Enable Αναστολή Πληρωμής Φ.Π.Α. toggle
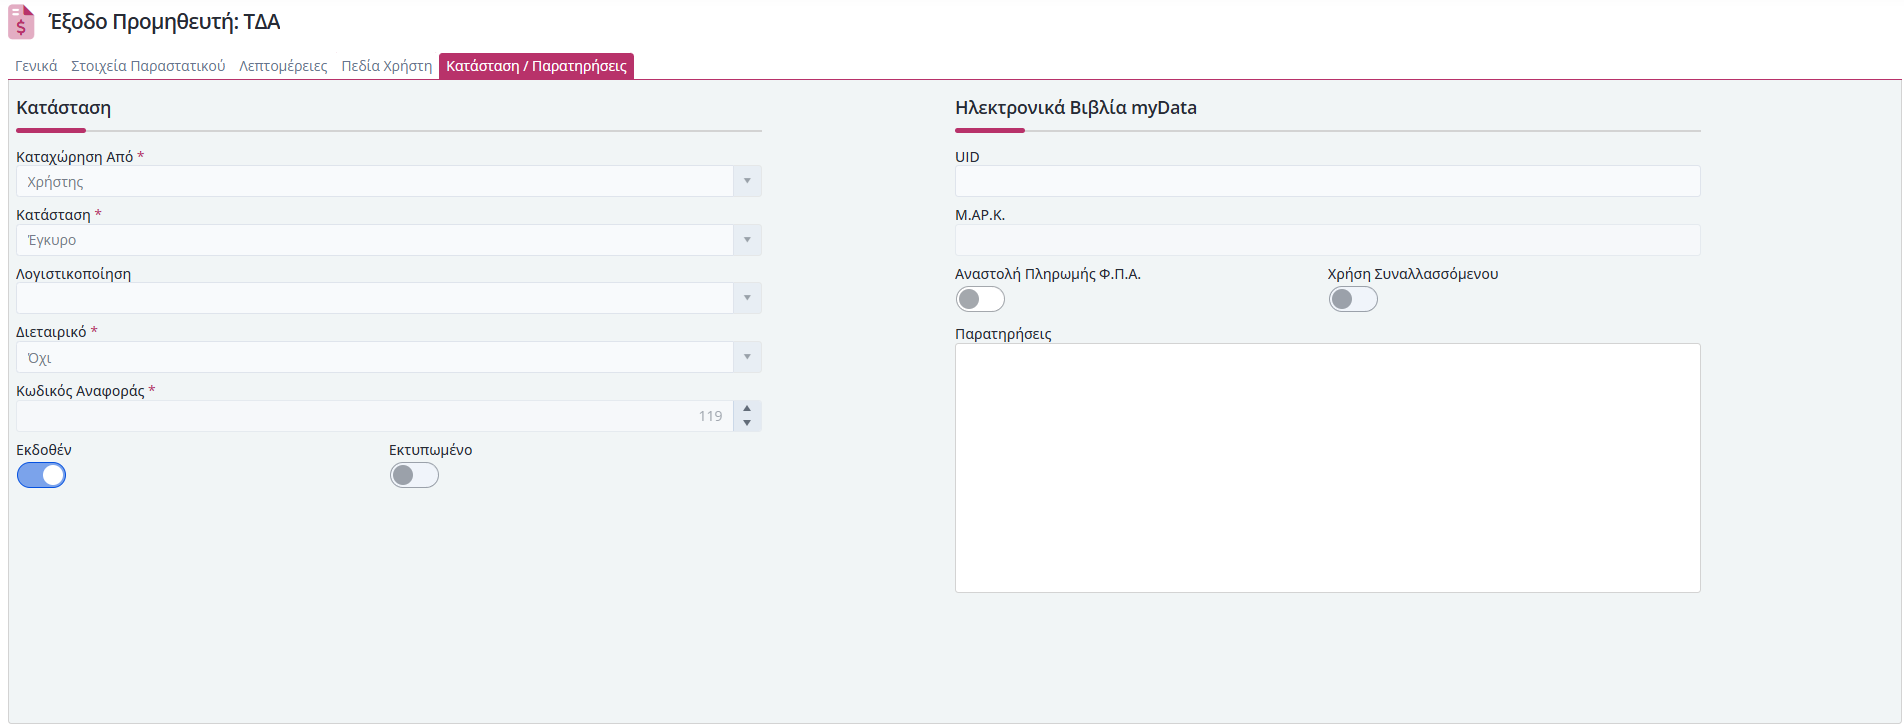Screen dimensions: 1904x725 980,299
